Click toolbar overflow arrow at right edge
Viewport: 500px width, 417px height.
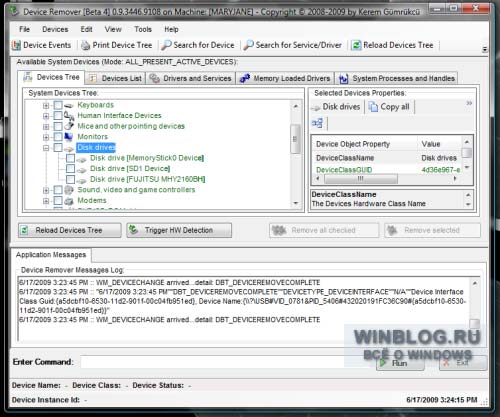click(x=485, y=49)
